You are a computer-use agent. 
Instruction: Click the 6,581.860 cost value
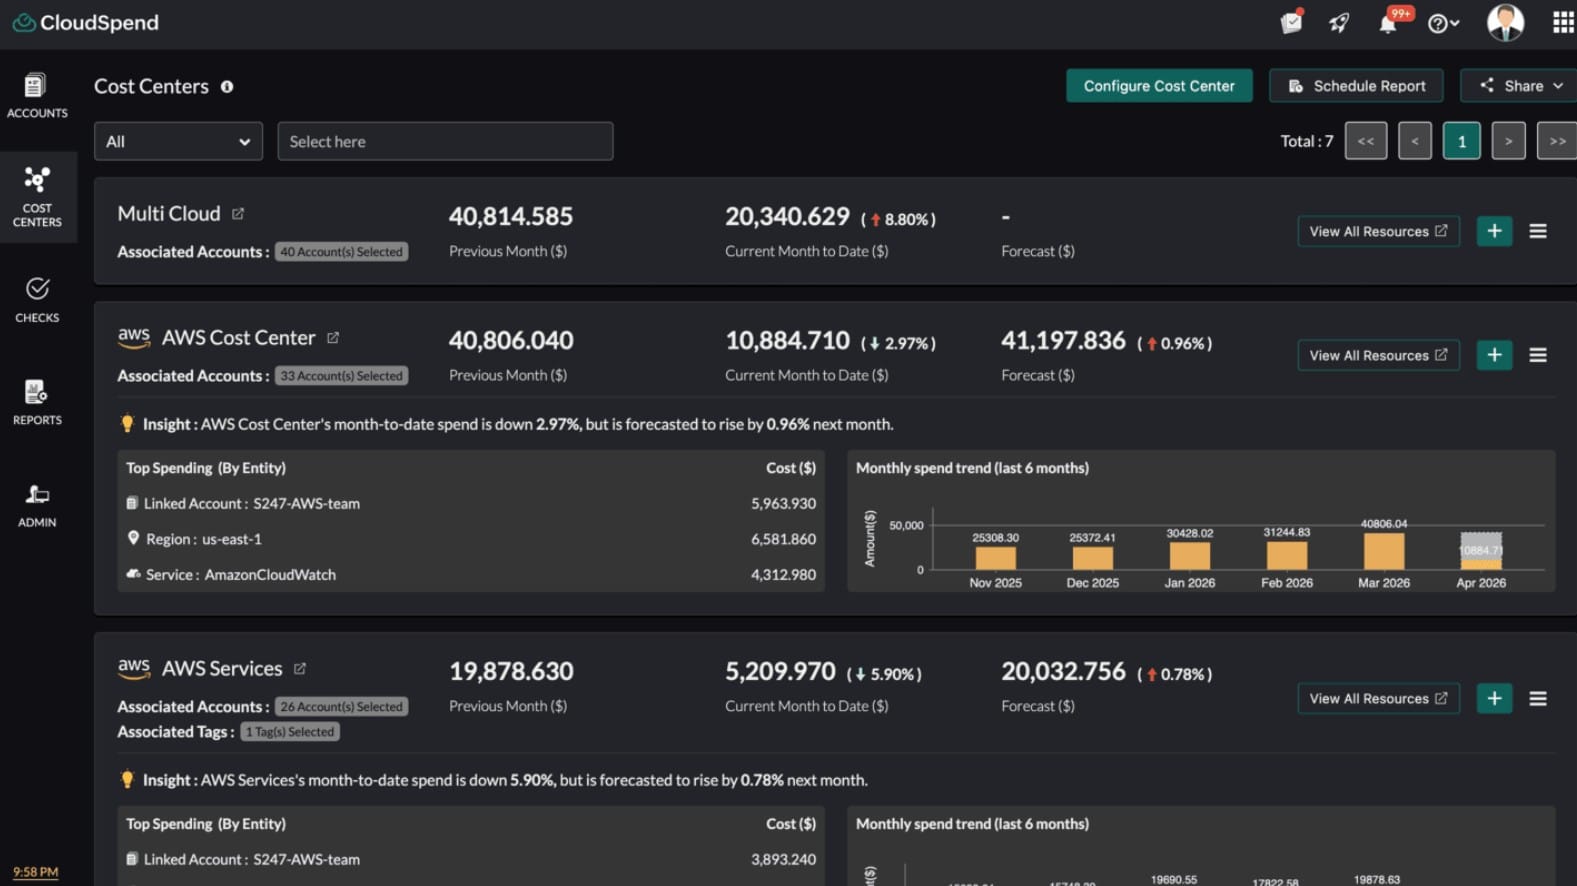click(x=783, y=539)
